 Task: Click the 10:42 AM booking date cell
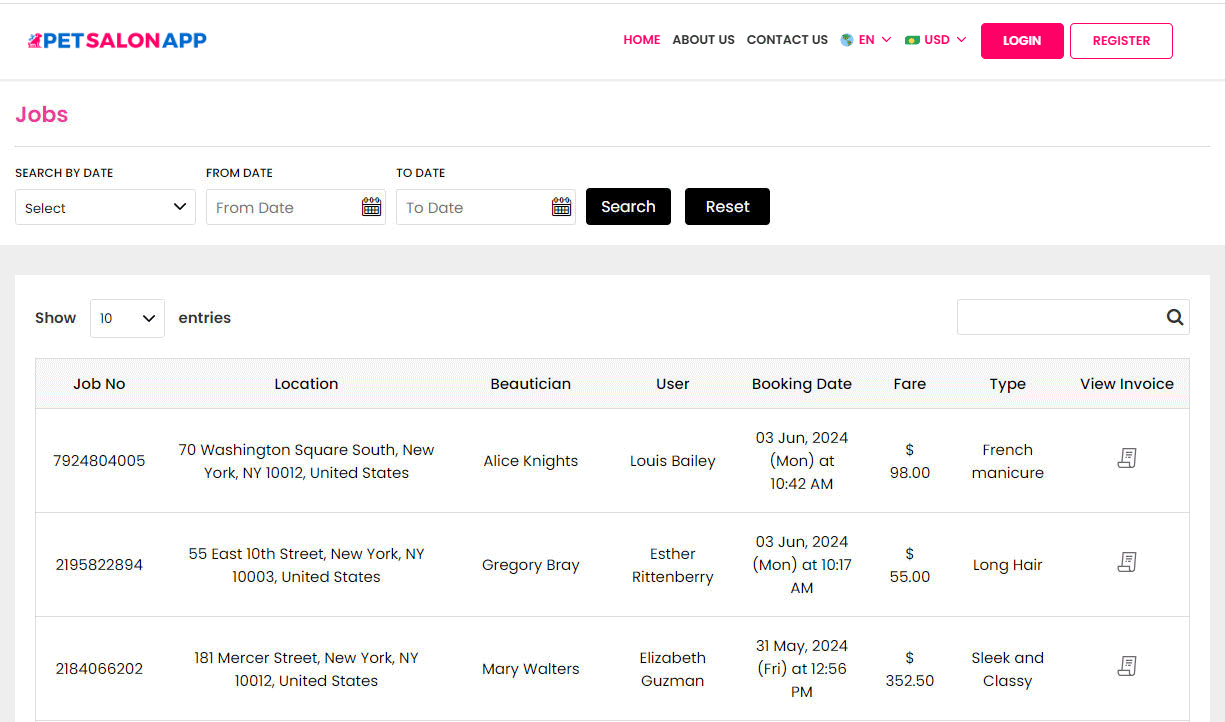(802, 461)
